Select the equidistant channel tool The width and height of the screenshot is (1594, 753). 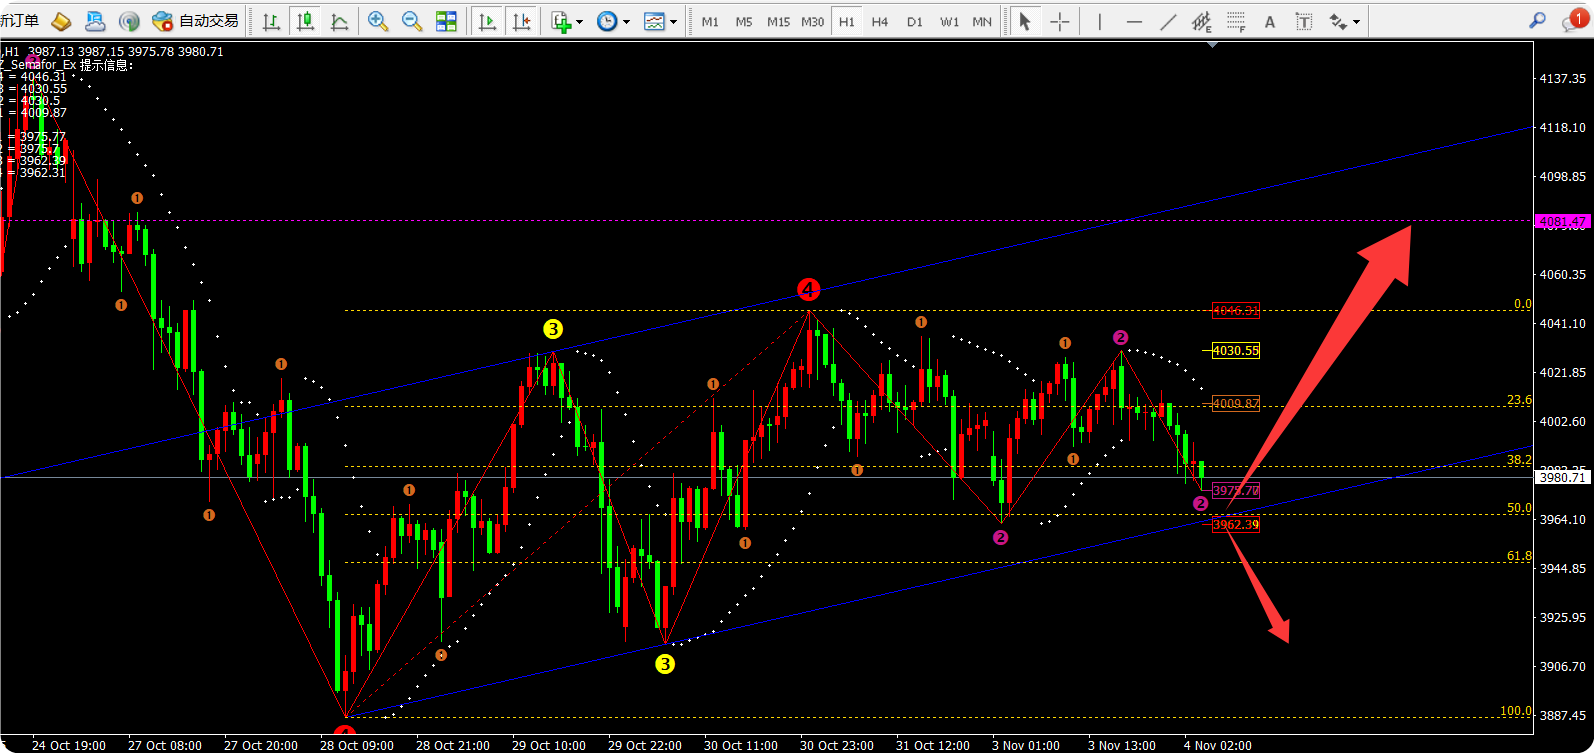pos(1201,21)
